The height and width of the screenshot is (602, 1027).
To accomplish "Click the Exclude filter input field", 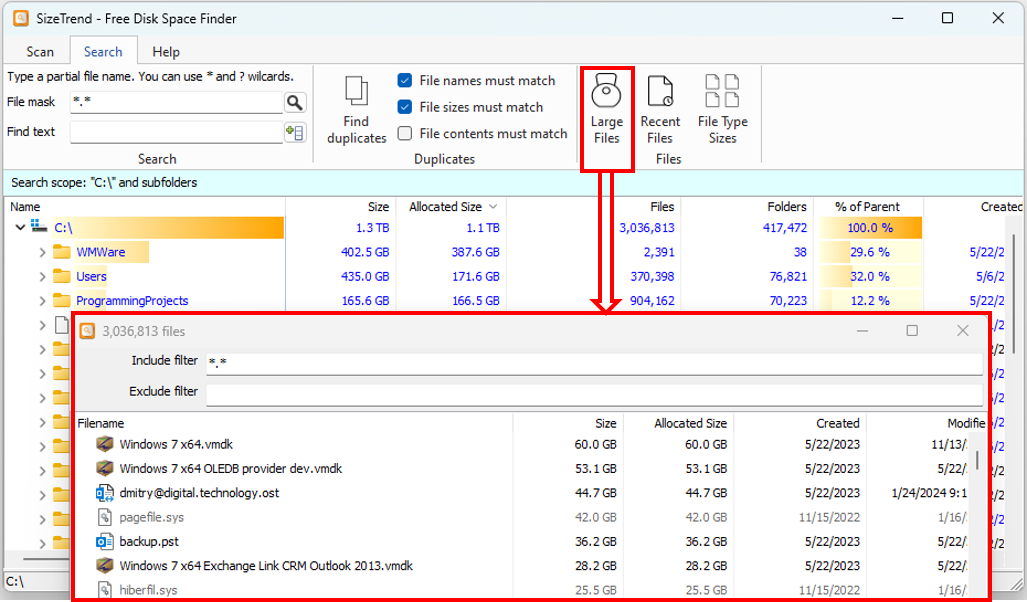I will point(594,392).
